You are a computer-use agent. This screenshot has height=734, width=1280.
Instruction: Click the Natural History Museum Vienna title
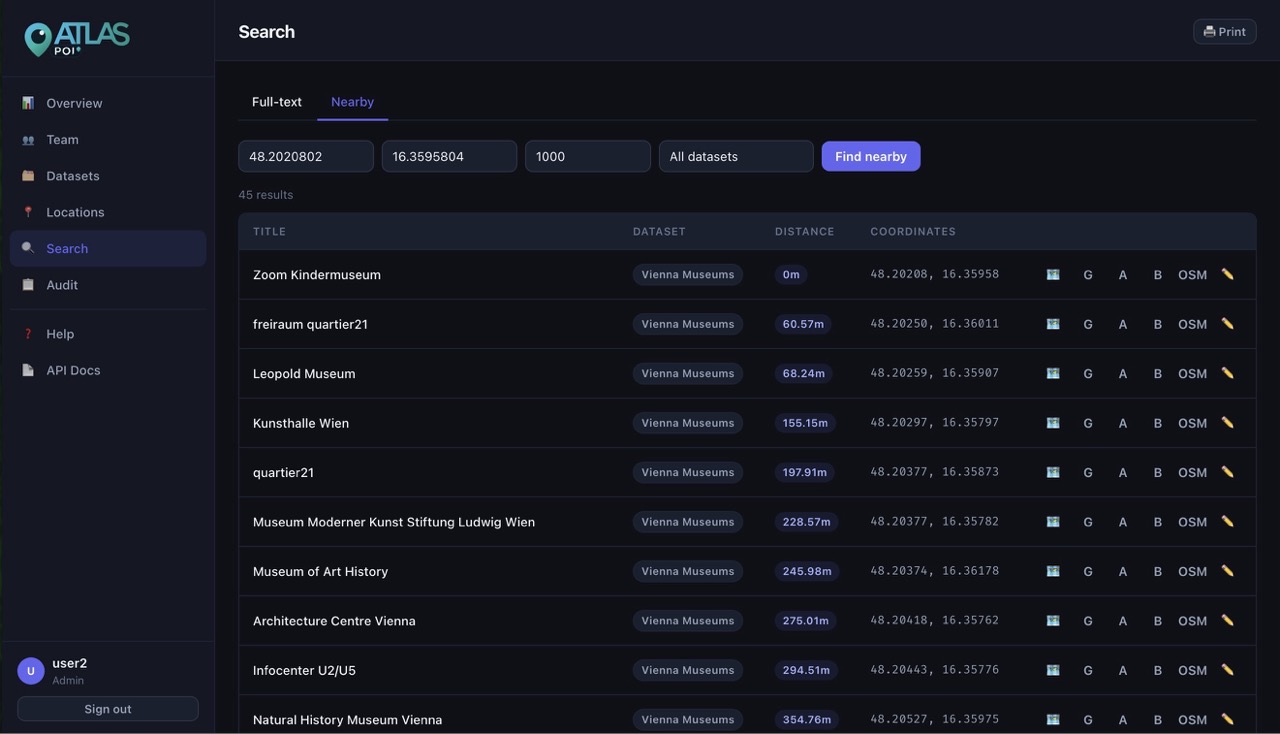pyautogui.click(x=347, y=720)
